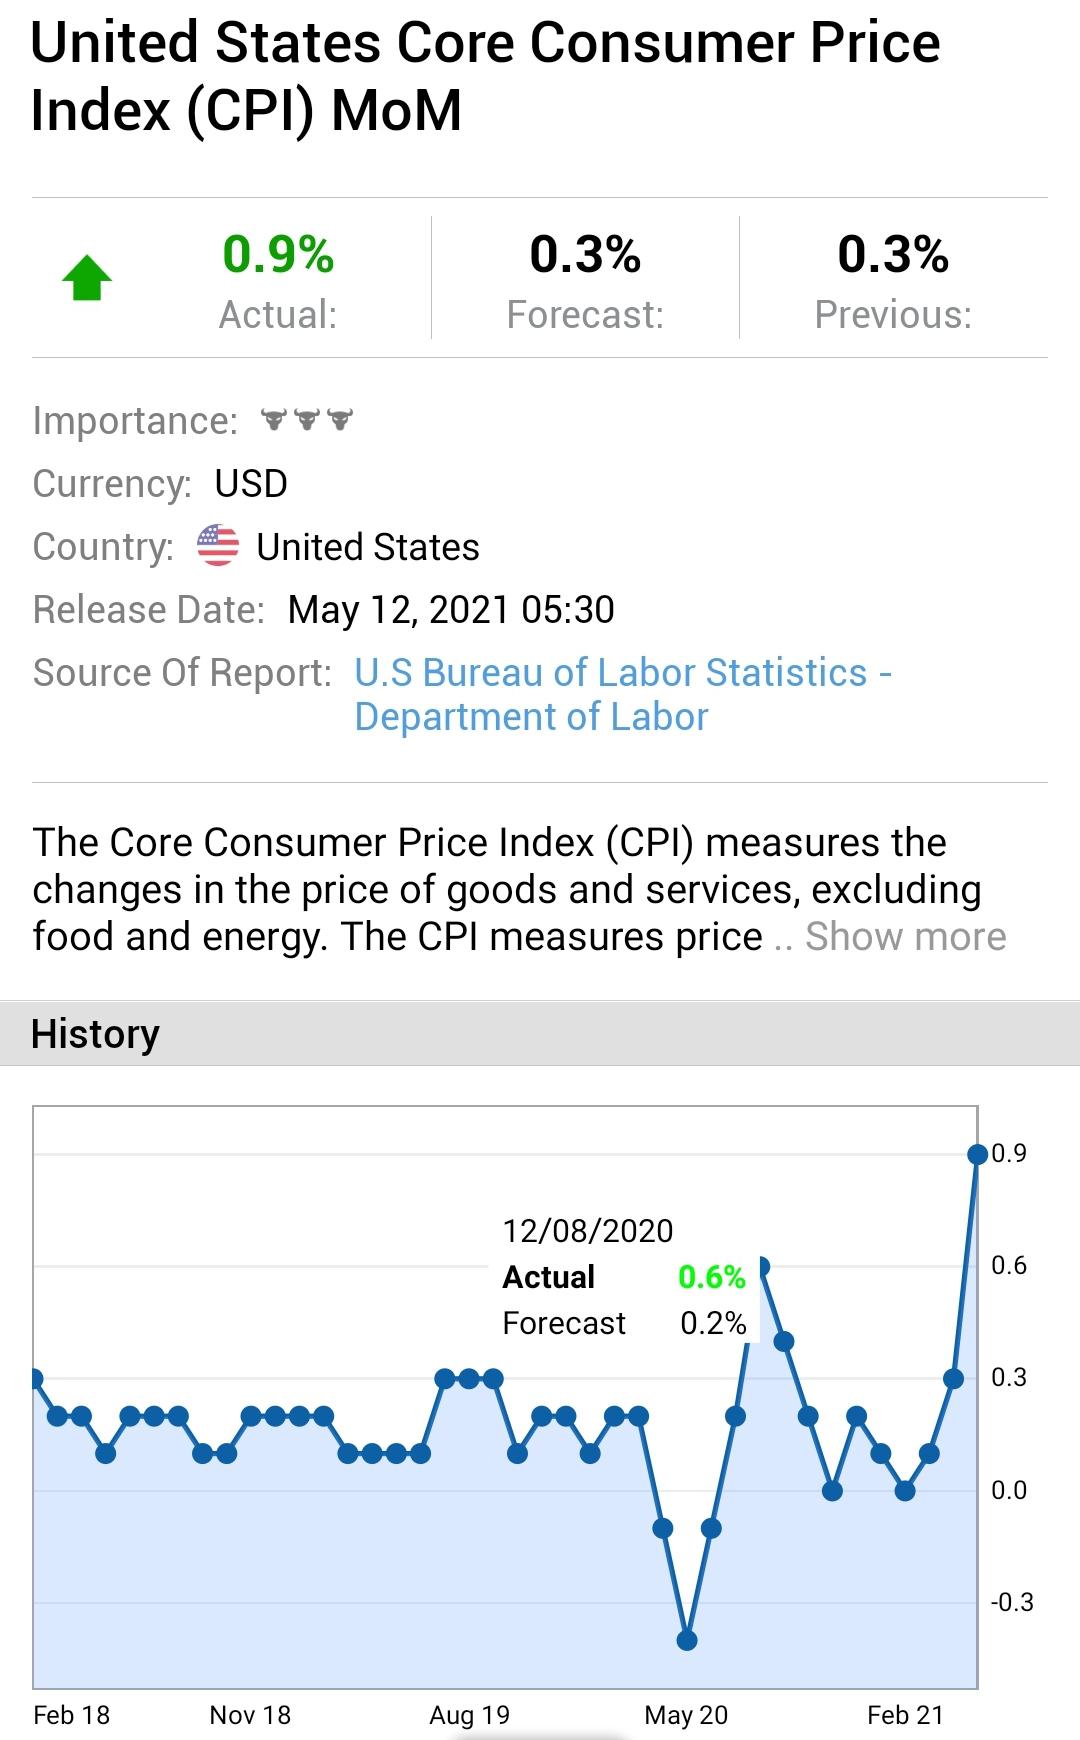
Task: Click the United States flag icon
Action: coord(218,546)
